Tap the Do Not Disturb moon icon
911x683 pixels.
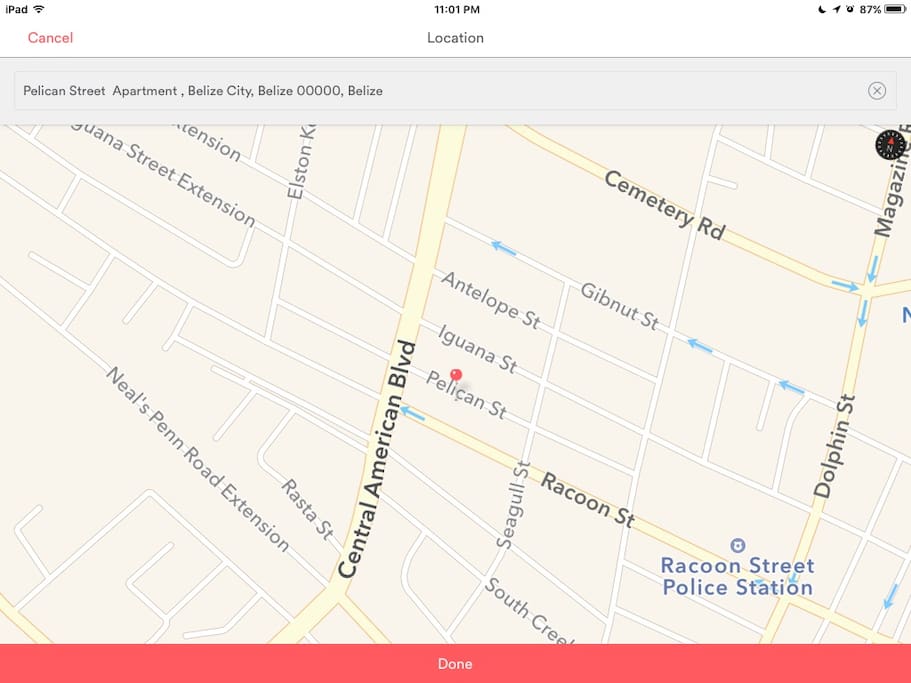[x=822, y=9]
